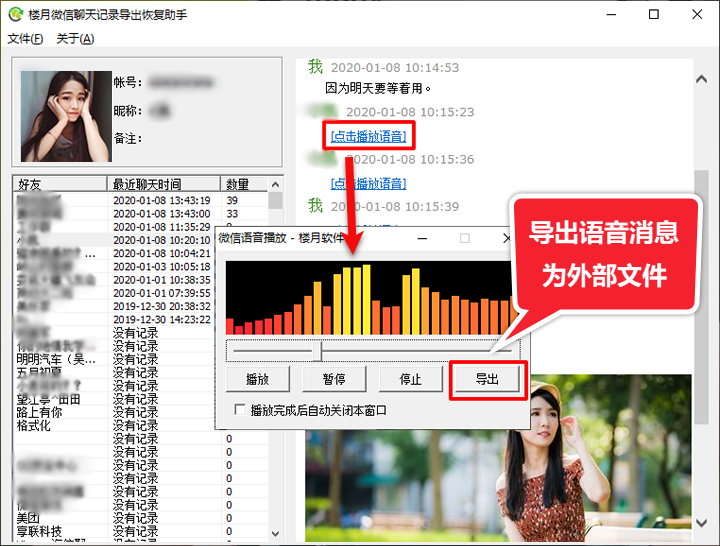Play voice message sent at 10:15:23
Image resolution: width=720 pixels, height=546 pixels.
point(368,136)
